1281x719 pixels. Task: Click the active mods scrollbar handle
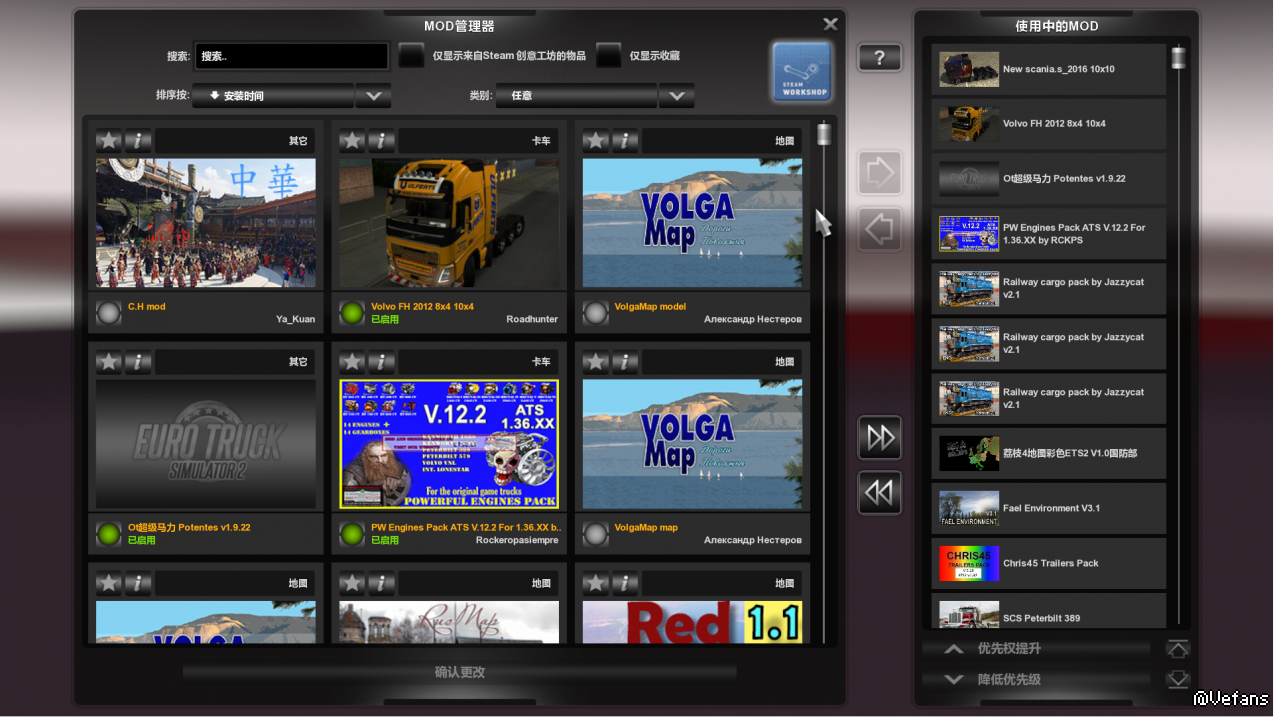point(1179,57)
